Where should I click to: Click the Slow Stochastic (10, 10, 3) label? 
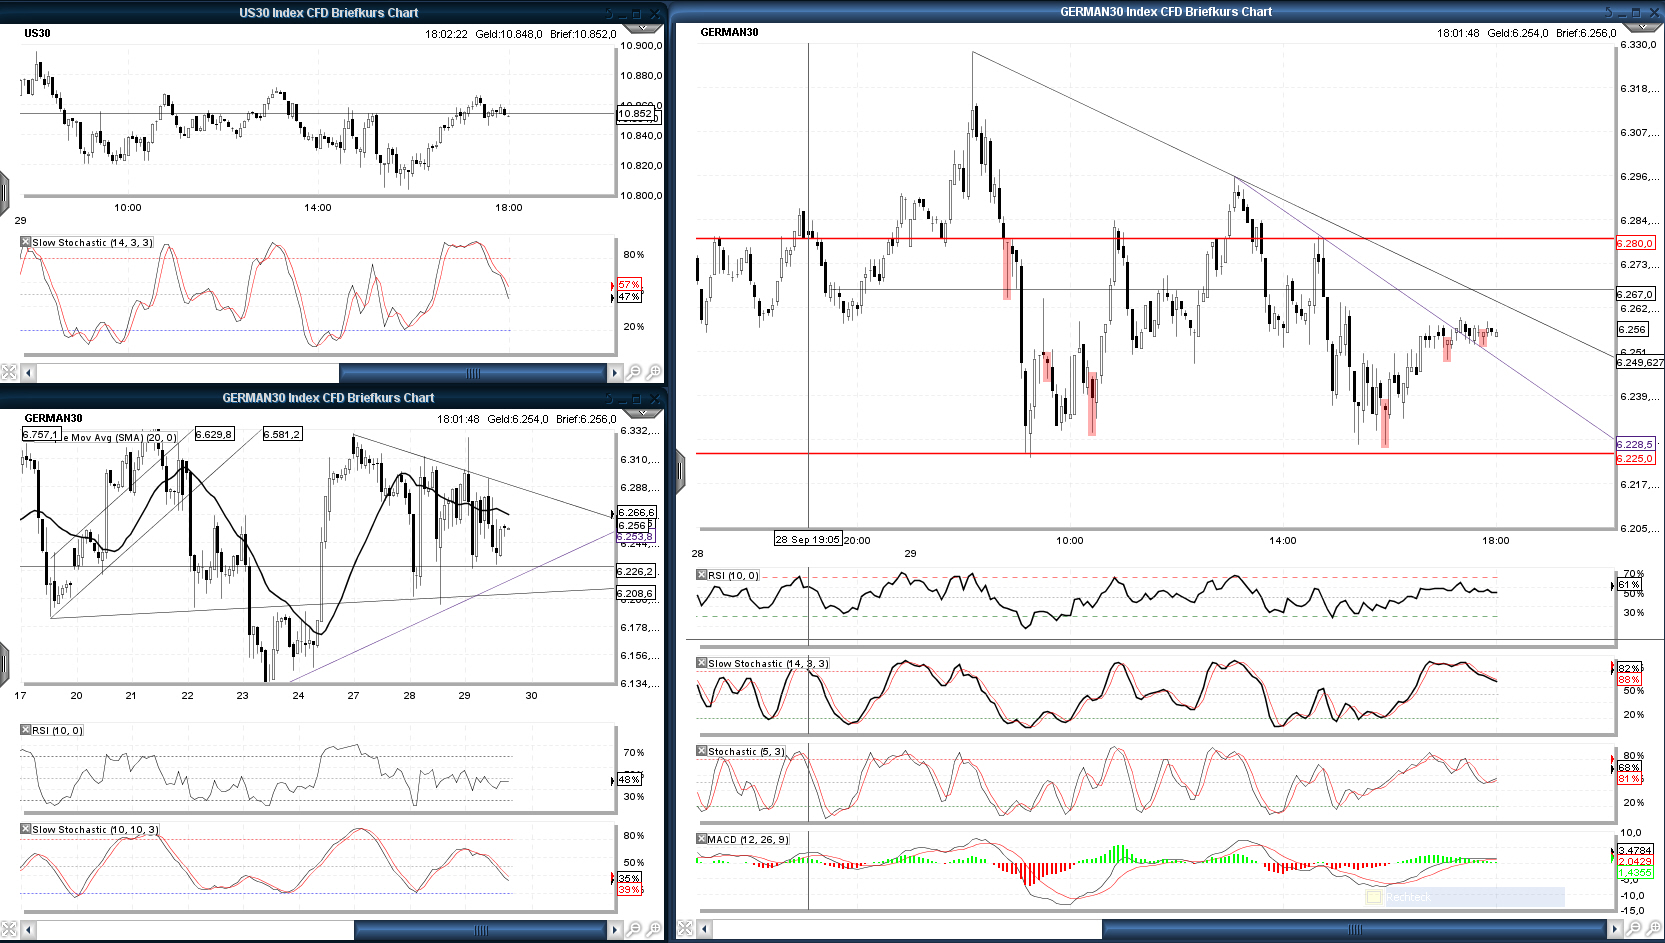click(95, 830)
